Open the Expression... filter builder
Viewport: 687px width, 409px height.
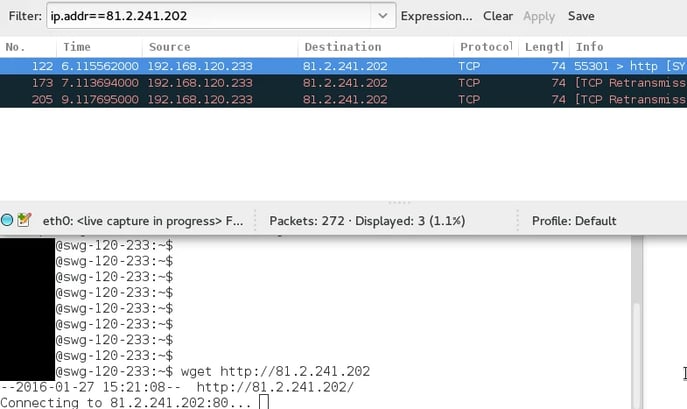[x=436, y=16]
